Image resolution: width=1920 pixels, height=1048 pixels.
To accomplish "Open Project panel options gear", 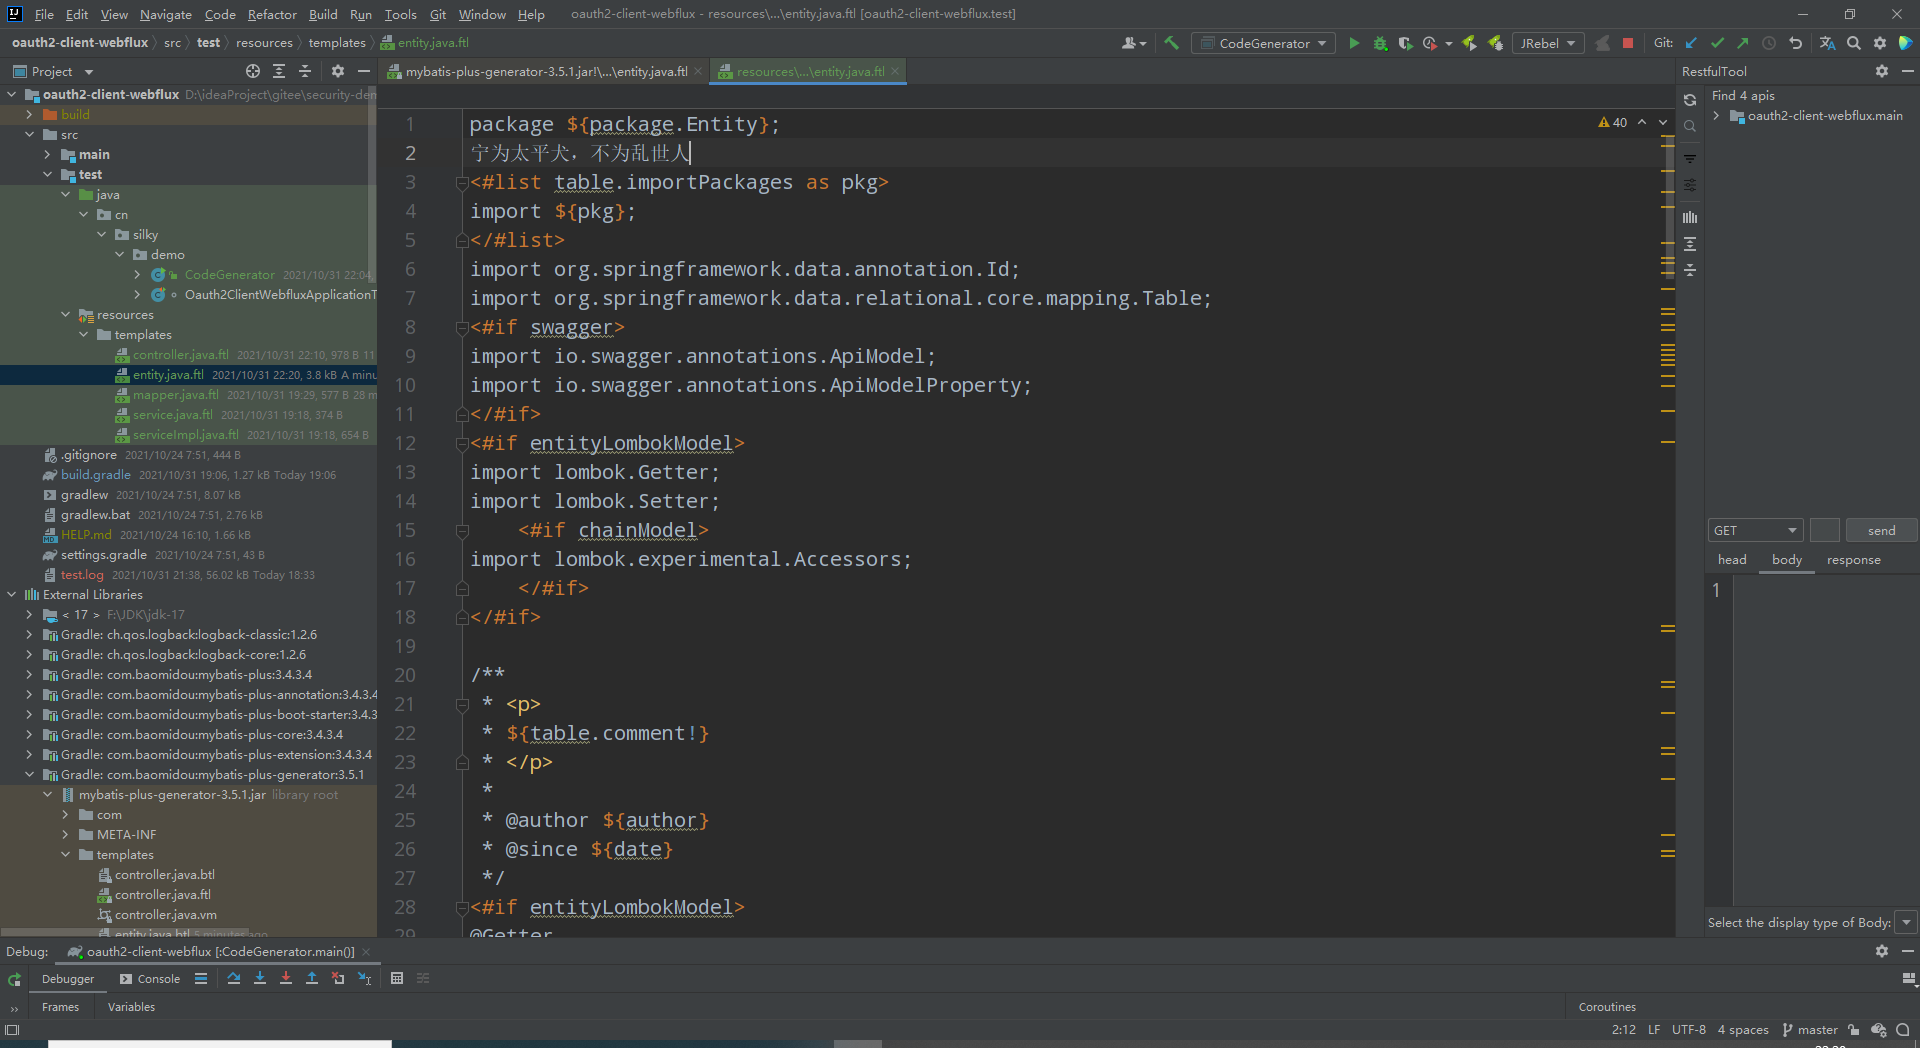I will [338, 71].
